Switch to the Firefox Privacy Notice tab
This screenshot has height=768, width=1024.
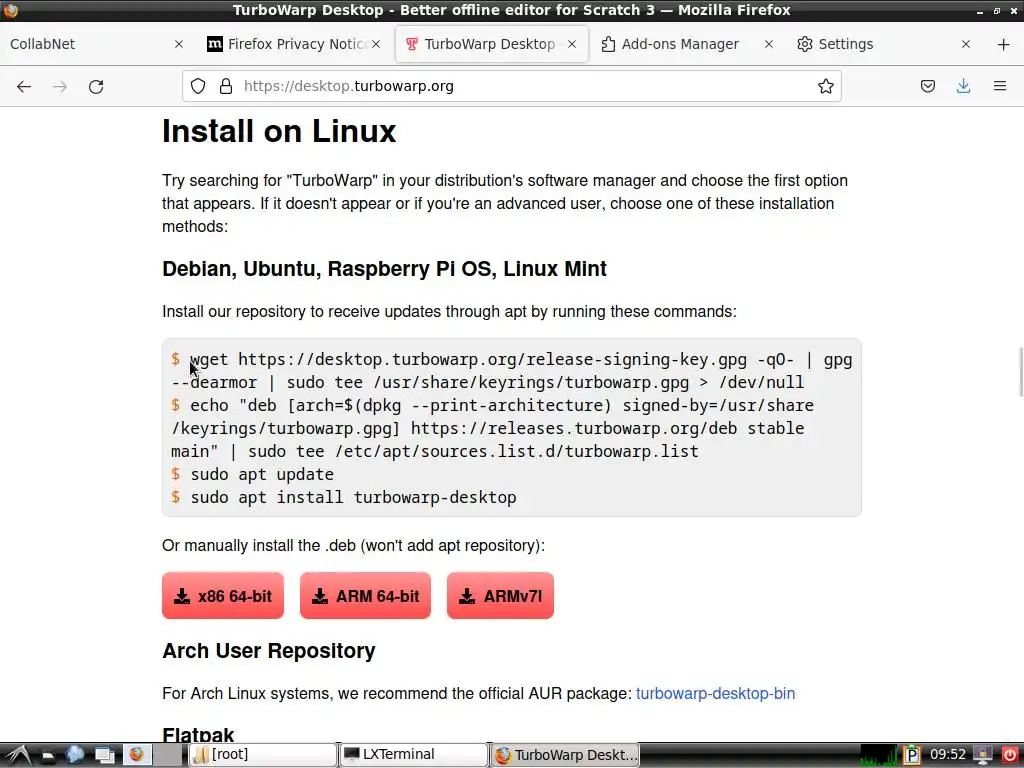(x=295, y=44)
